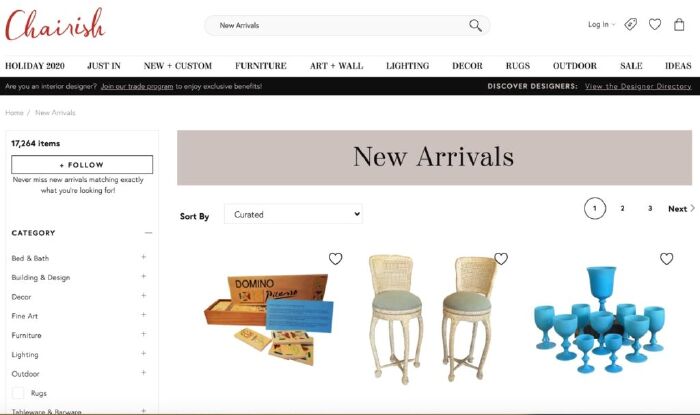Favorite the Picasso Domino set
Screen dimensions: 700x415
pyautogui.click(x=335, y=258)
